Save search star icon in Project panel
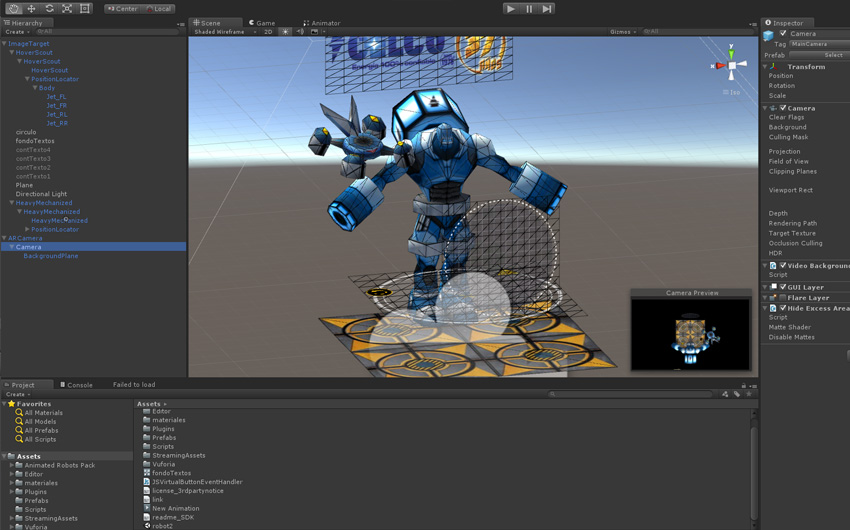This screenshot has width=850, height=530. pos(749,394)
